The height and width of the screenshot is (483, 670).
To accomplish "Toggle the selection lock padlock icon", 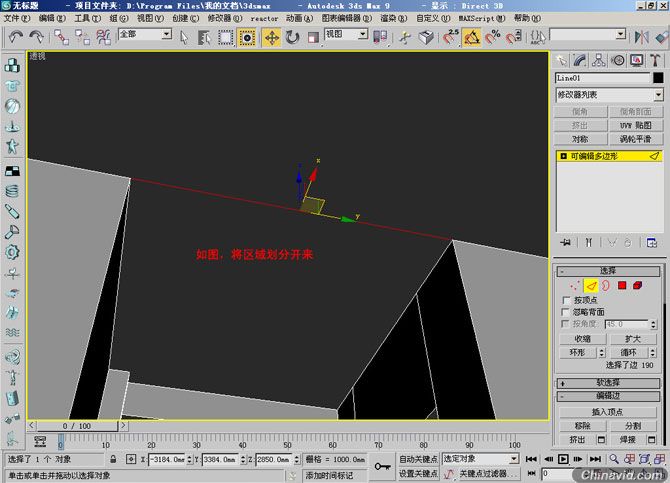I will 113,459.
